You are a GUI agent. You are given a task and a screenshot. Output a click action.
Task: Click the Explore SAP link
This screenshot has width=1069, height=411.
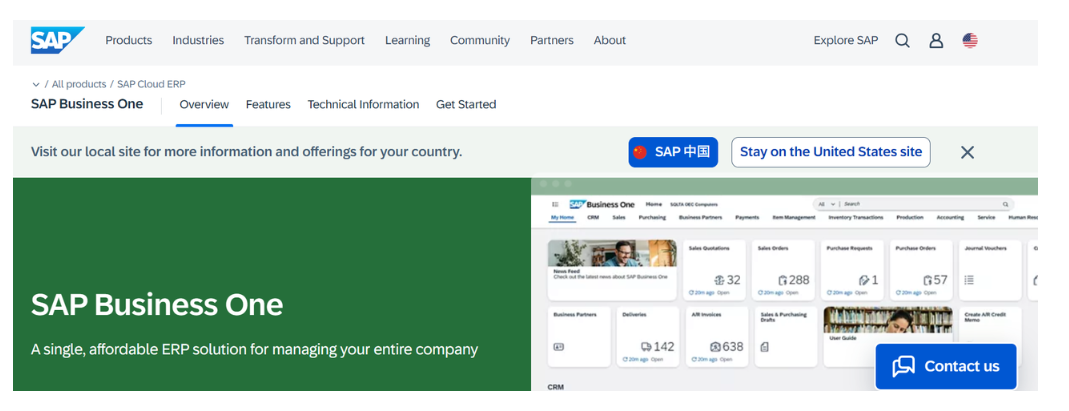click(x=845, y=41)
